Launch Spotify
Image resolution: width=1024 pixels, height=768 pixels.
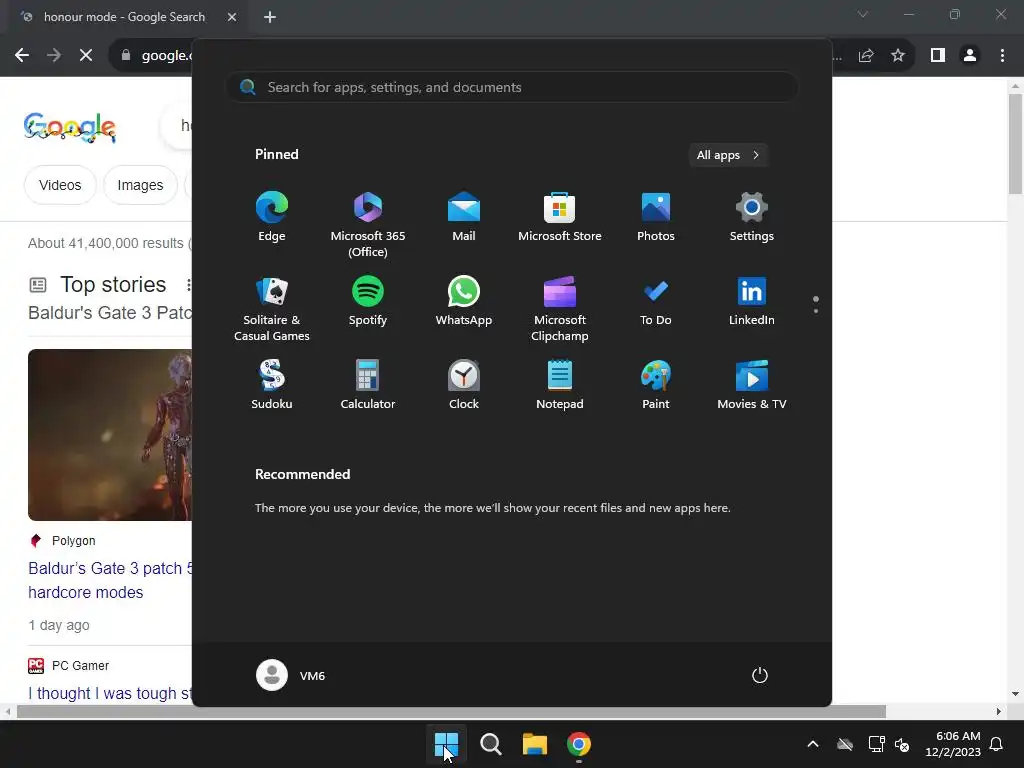point(368,301)
